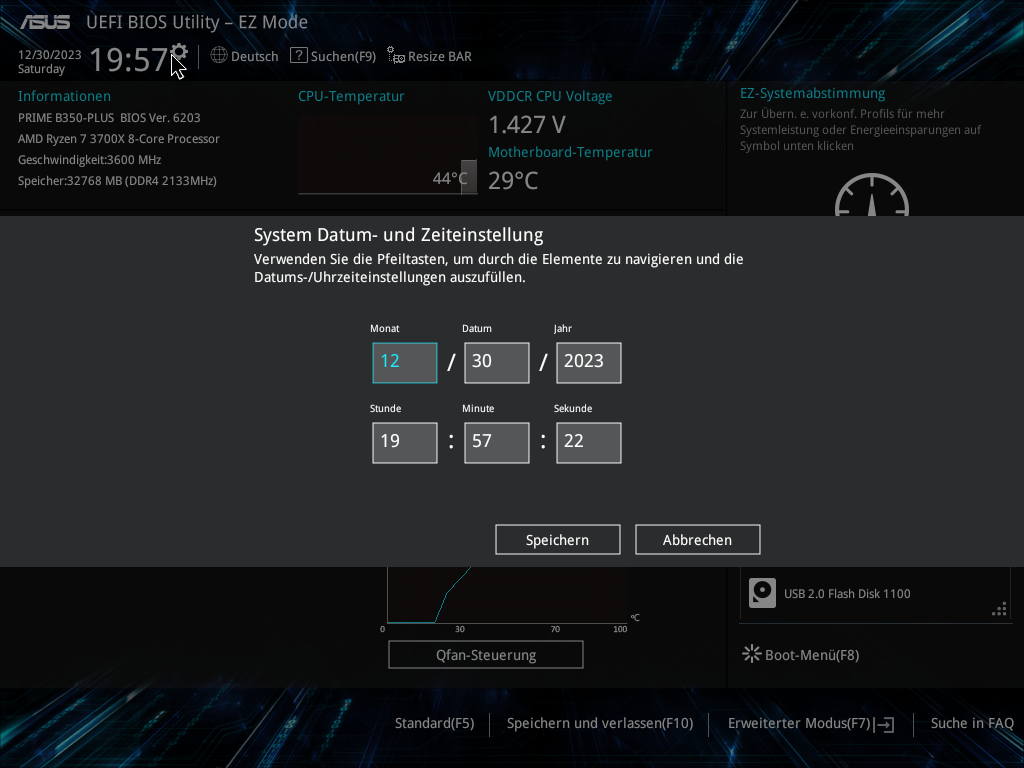Click Suchen(F9) label

(x=344, y=56)
